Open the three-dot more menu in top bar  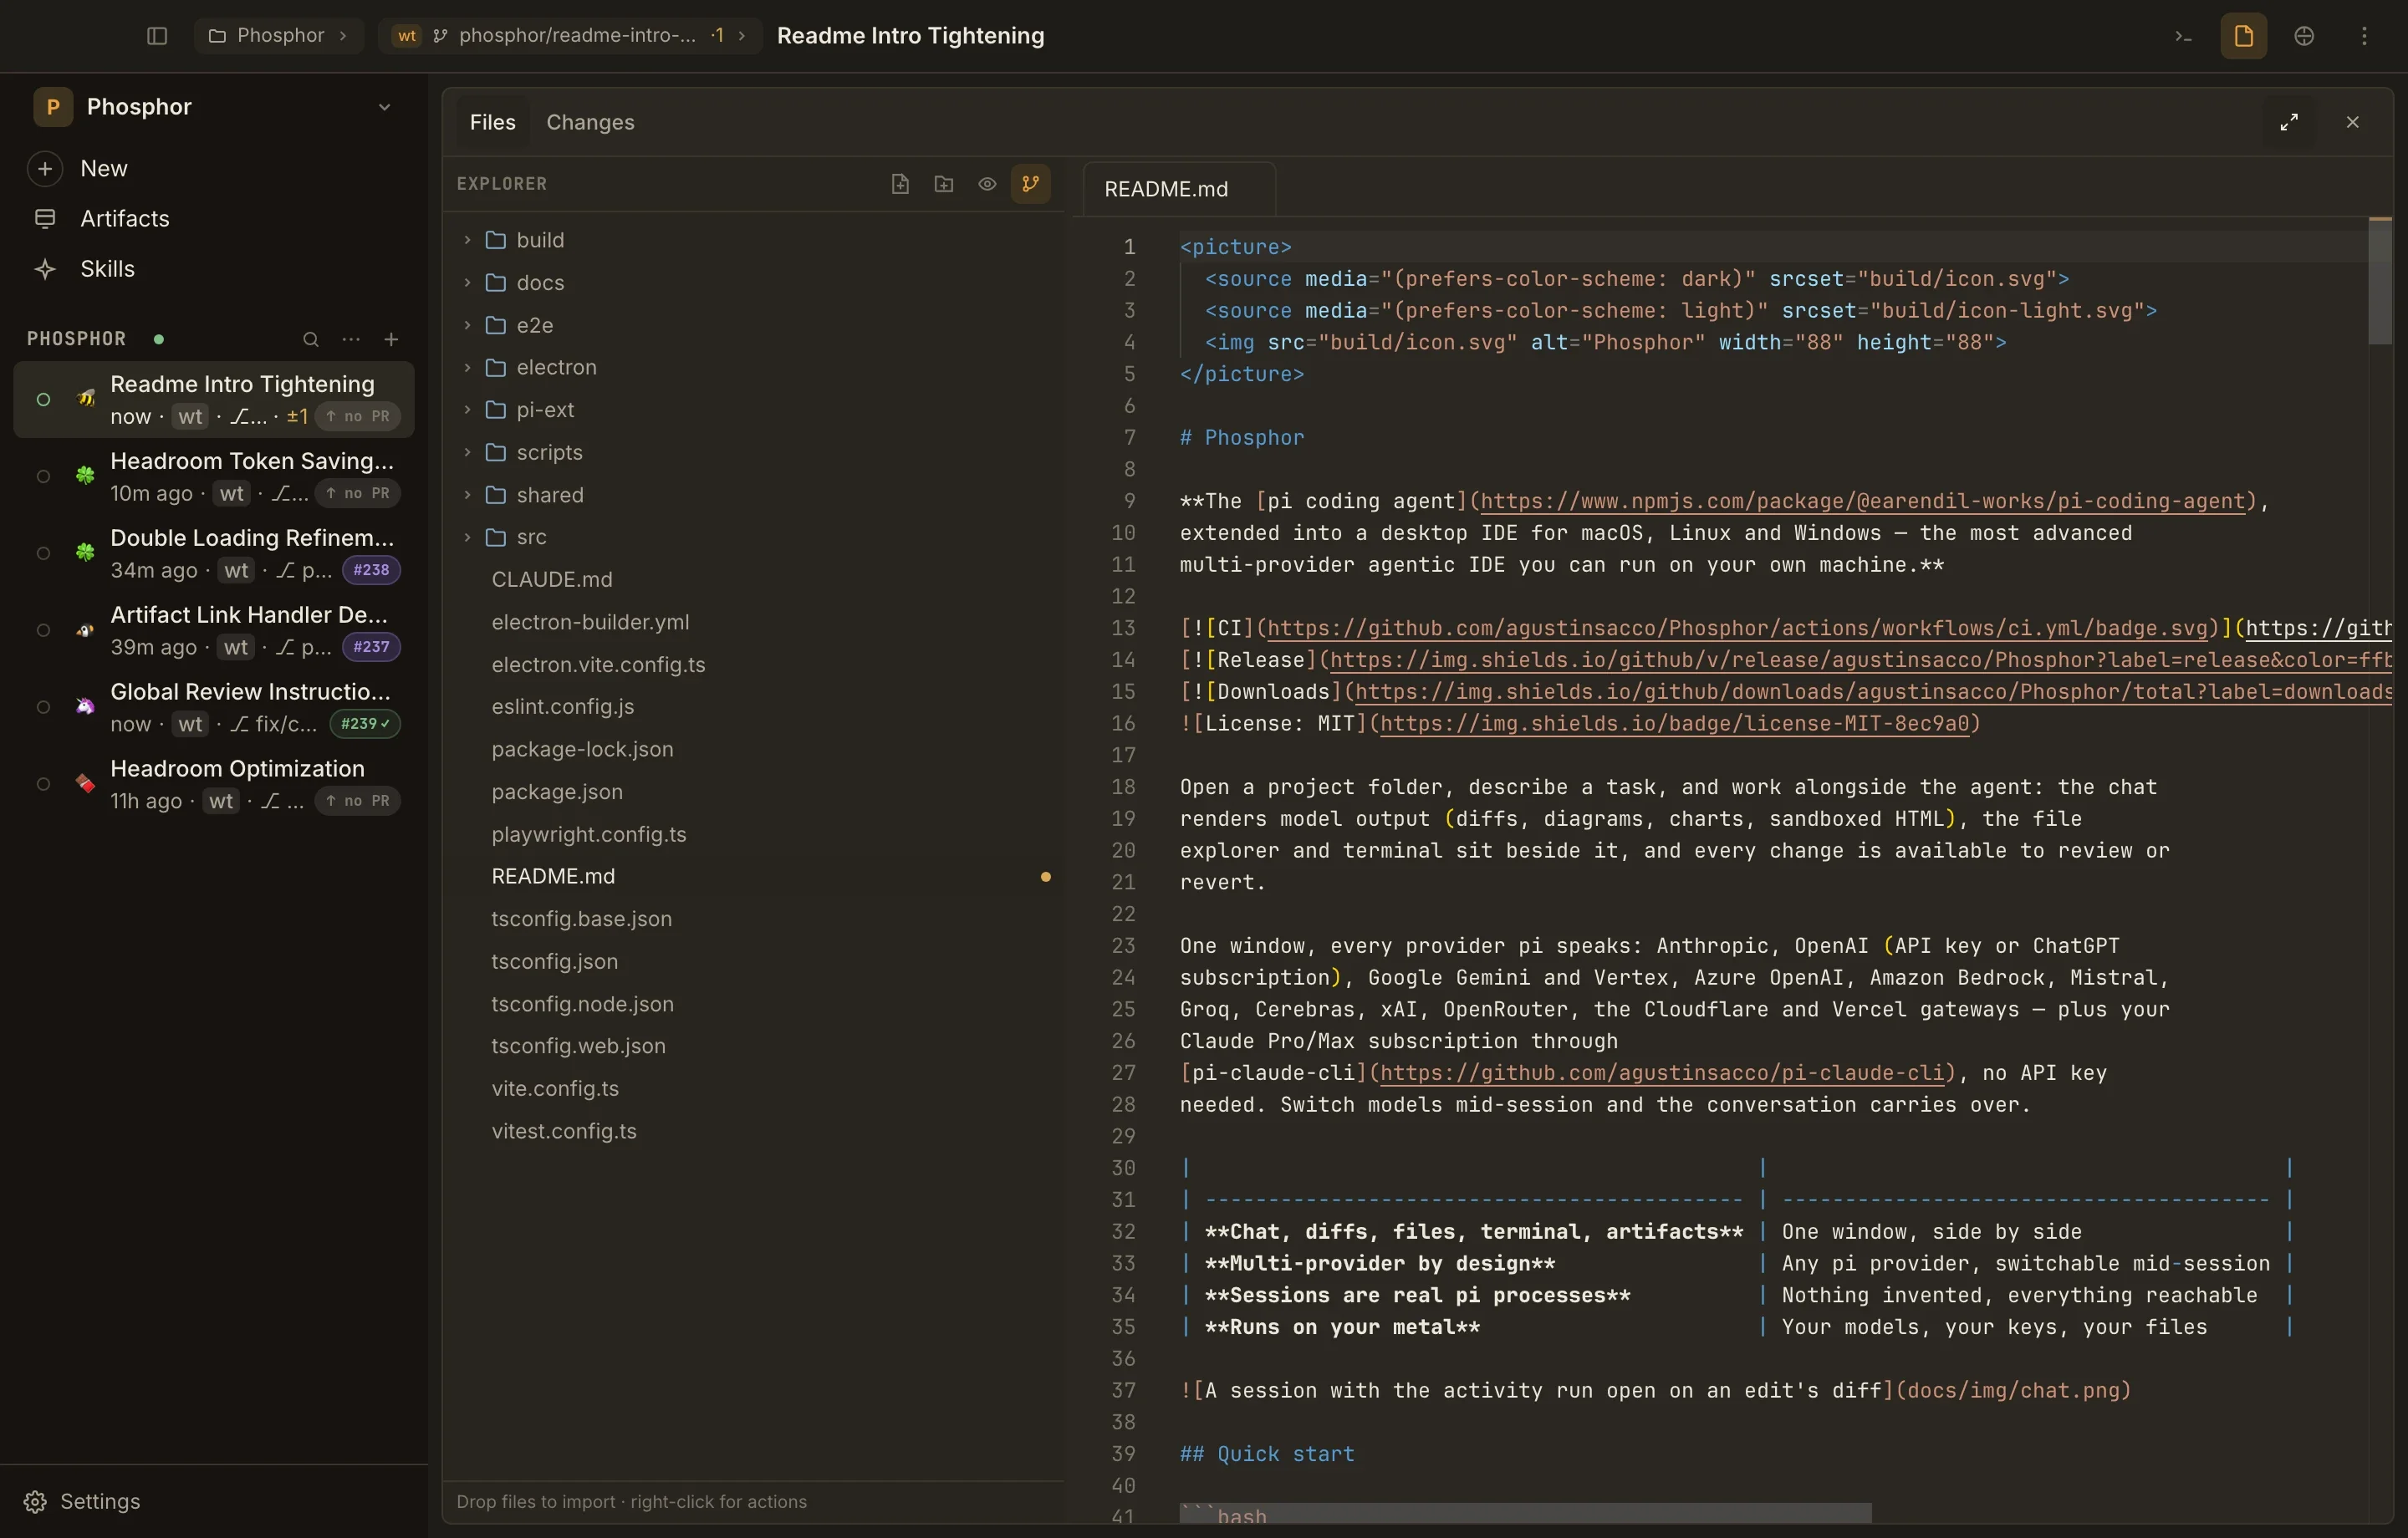(2364, 36)
